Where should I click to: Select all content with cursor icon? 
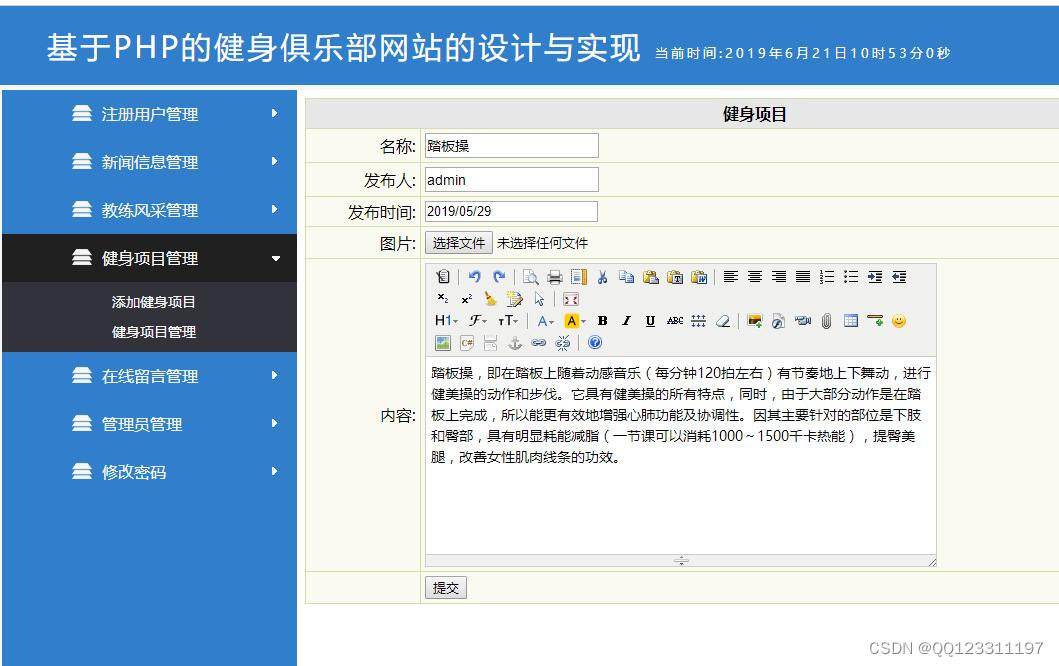(539, 299)
